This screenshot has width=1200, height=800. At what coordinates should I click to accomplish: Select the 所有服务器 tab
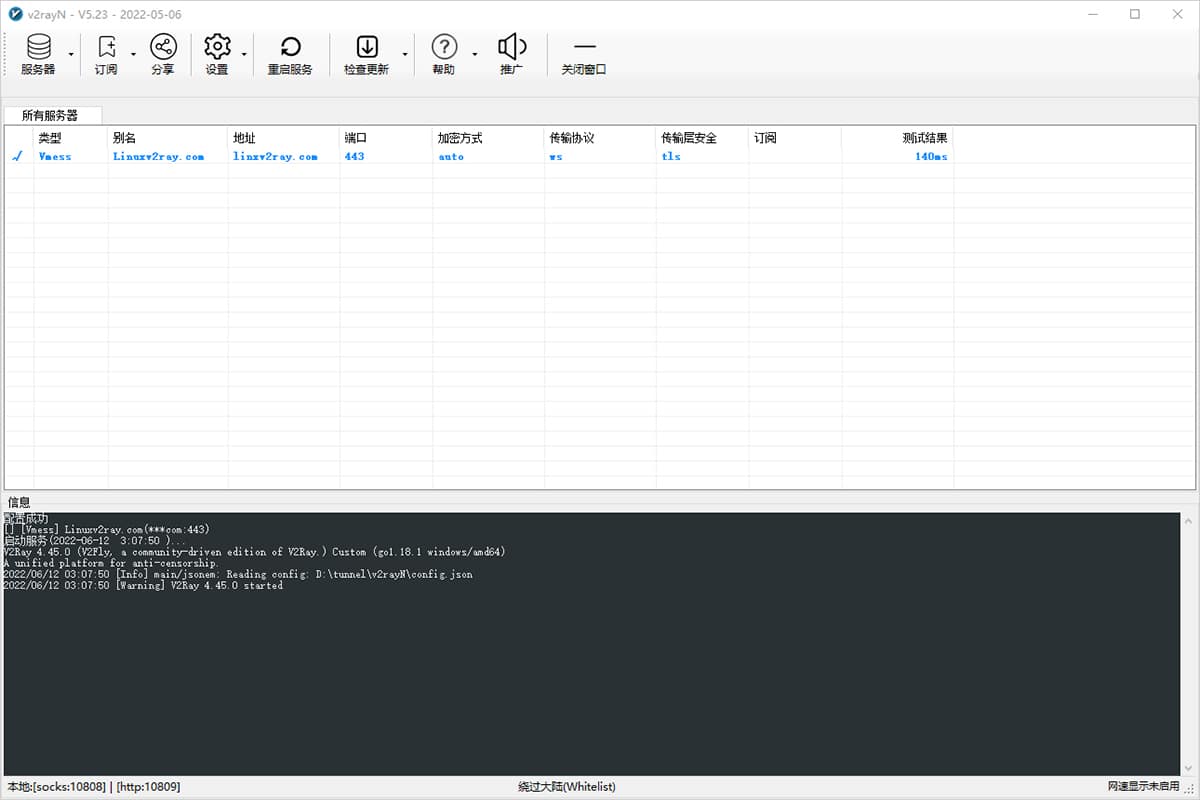(50, 115)
